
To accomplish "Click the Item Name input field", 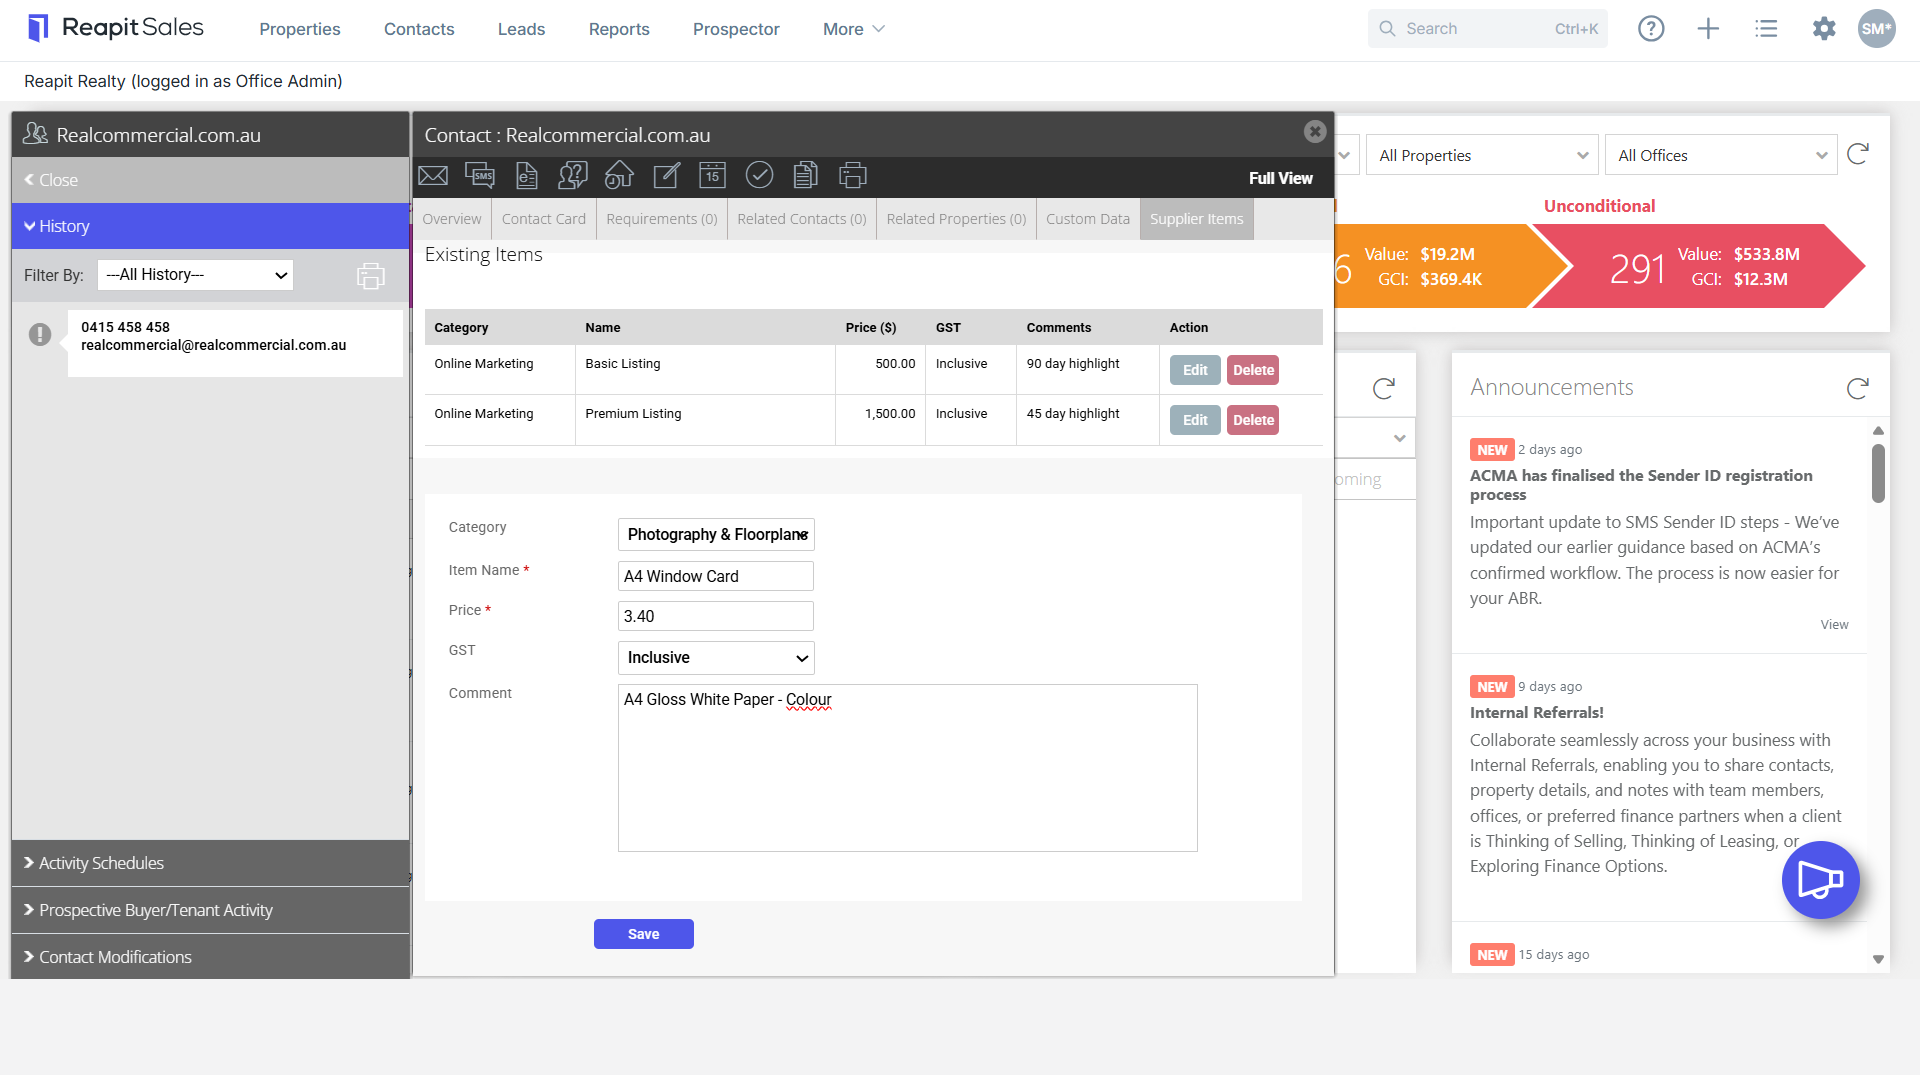I will [x=716, y=576].
